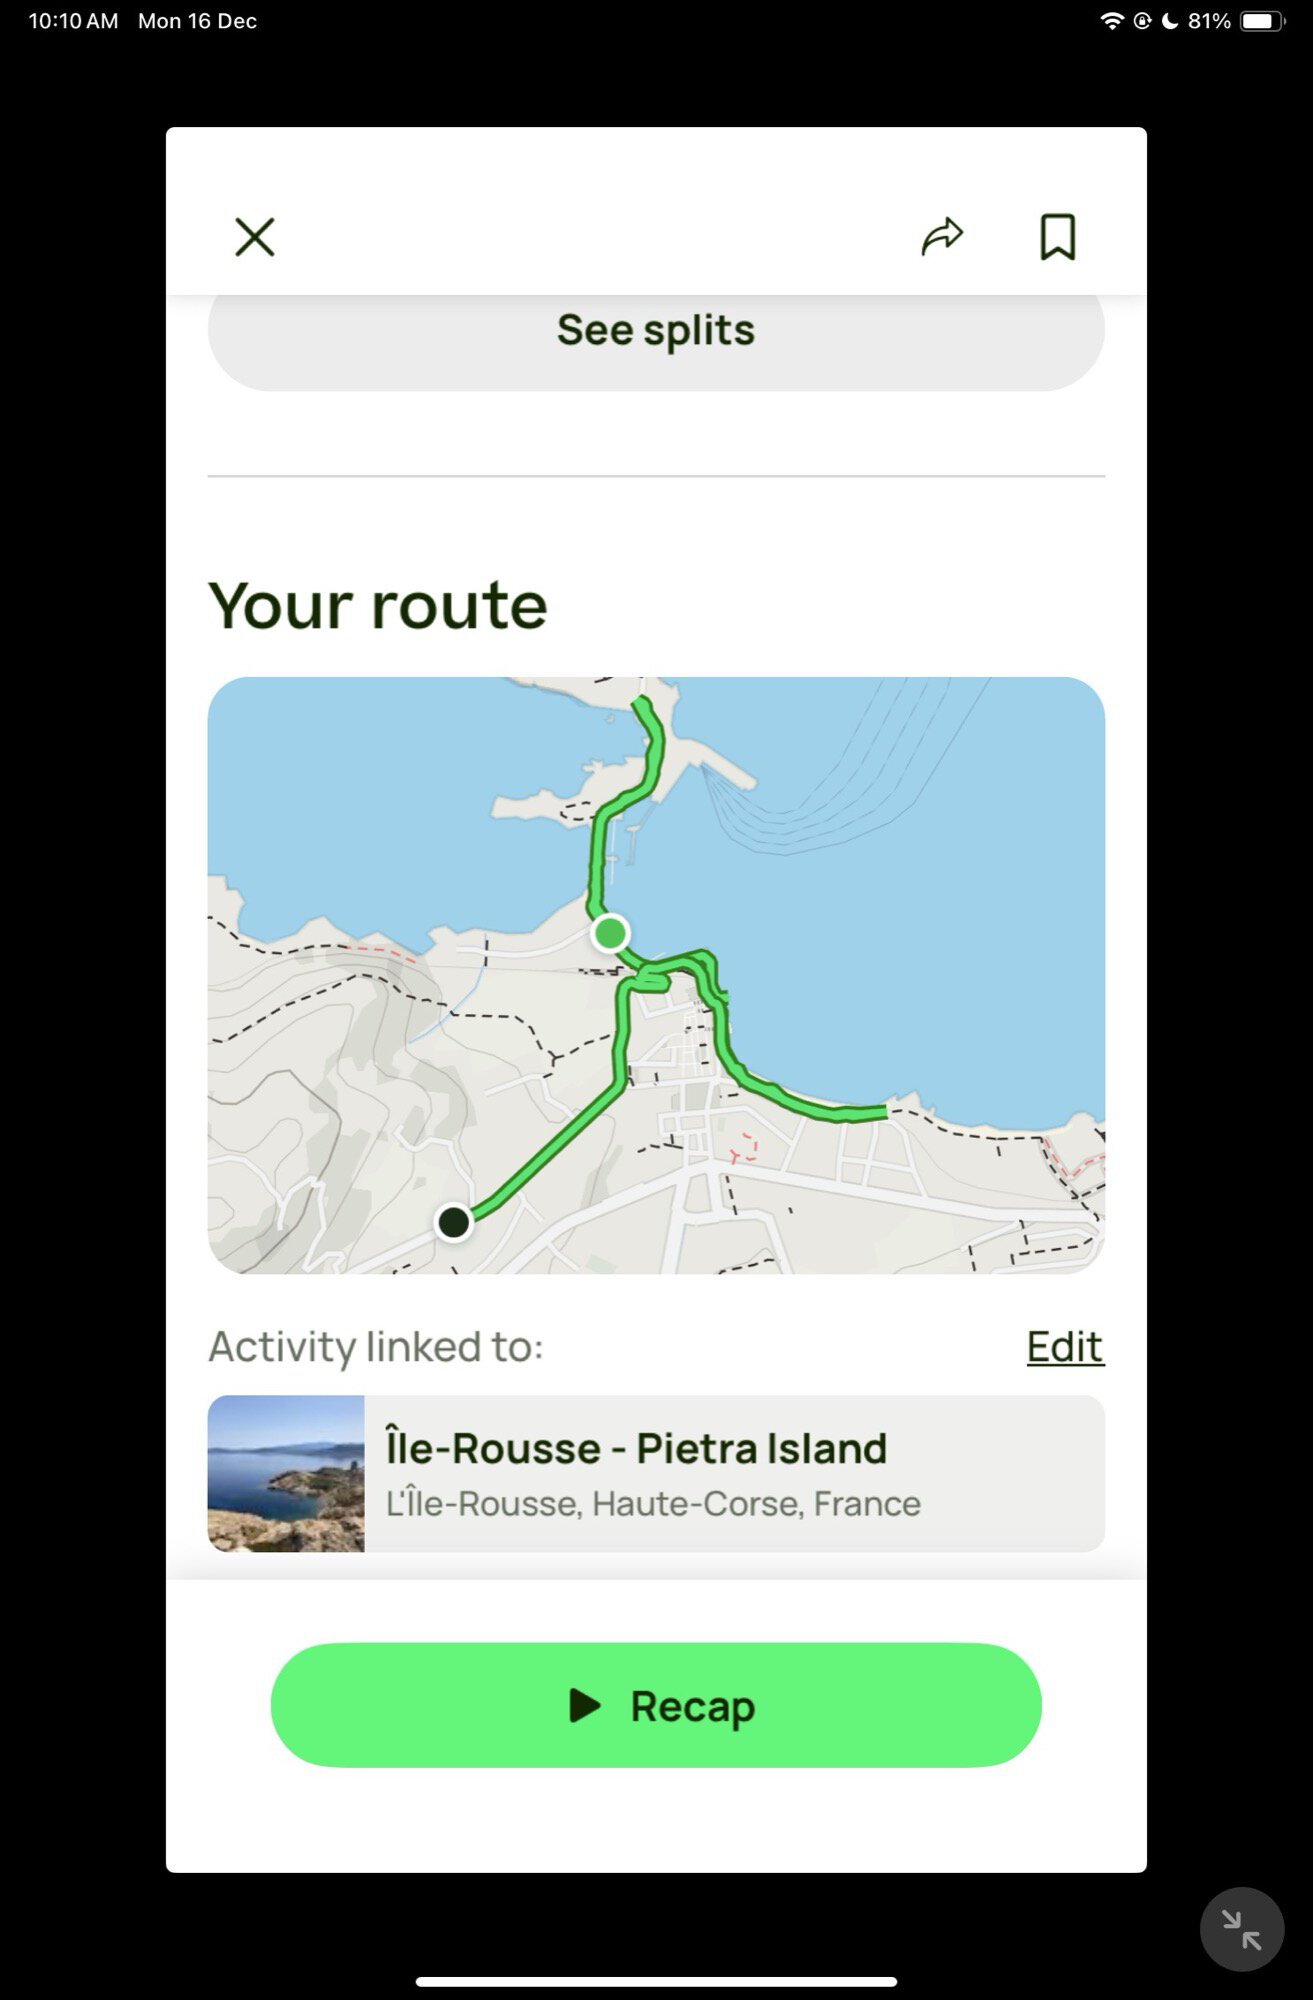This screenshot has height=2000, width=1313.
Task: Click the battery indicator icon
Action: click(x=1262, y=21)
